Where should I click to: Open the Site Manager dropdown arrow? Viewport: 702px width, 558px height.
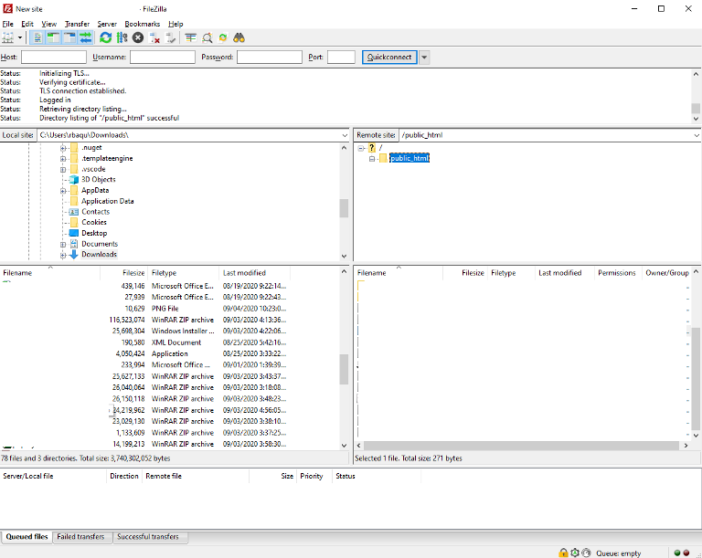(20, 38)
